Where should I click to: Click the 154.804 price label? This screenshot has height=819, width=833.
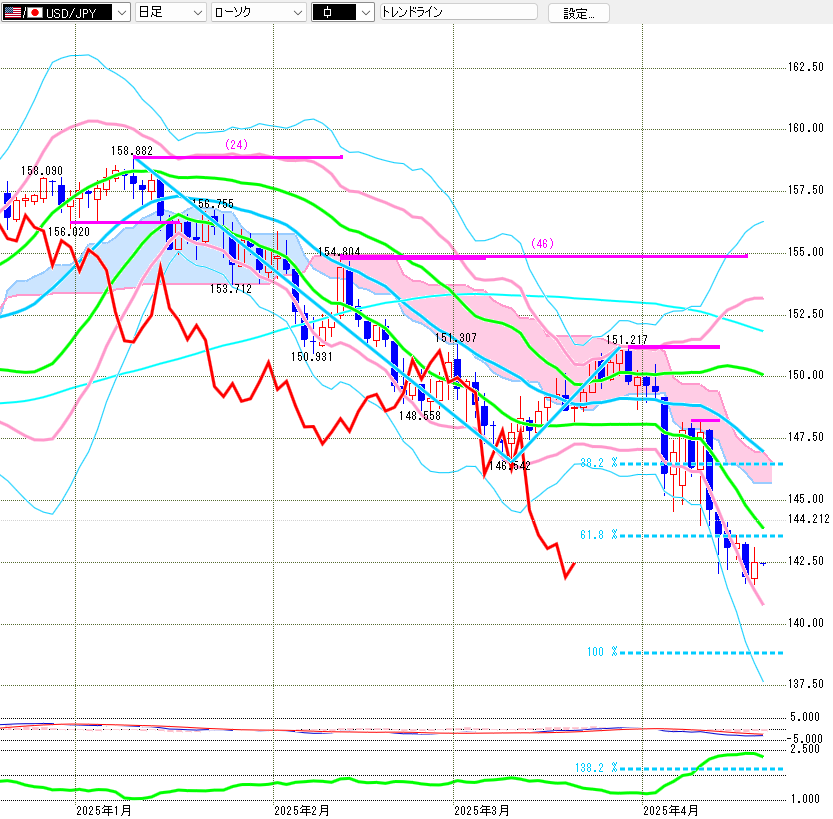pos(339,252)
